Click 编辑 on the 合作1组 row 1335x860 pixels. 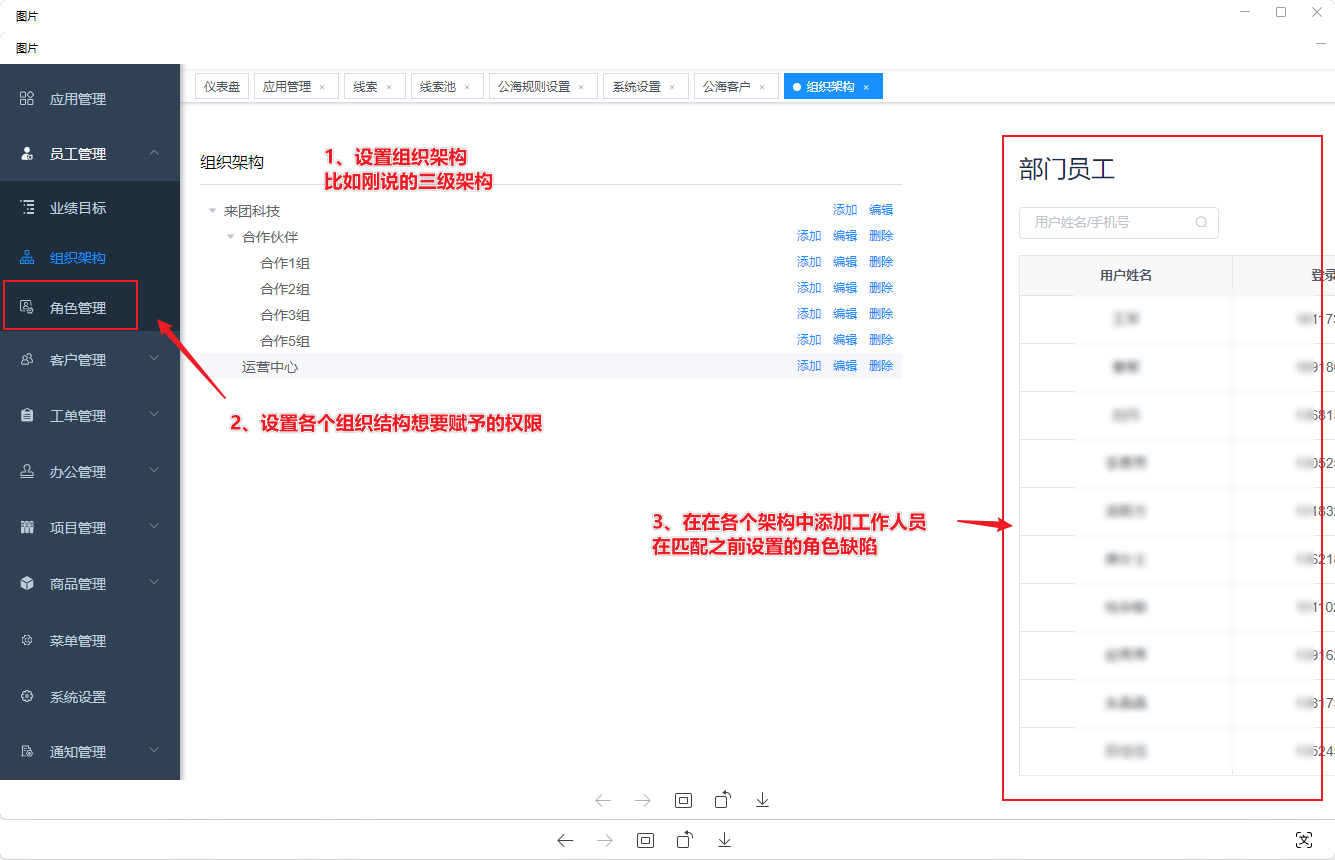coord(844,262)
